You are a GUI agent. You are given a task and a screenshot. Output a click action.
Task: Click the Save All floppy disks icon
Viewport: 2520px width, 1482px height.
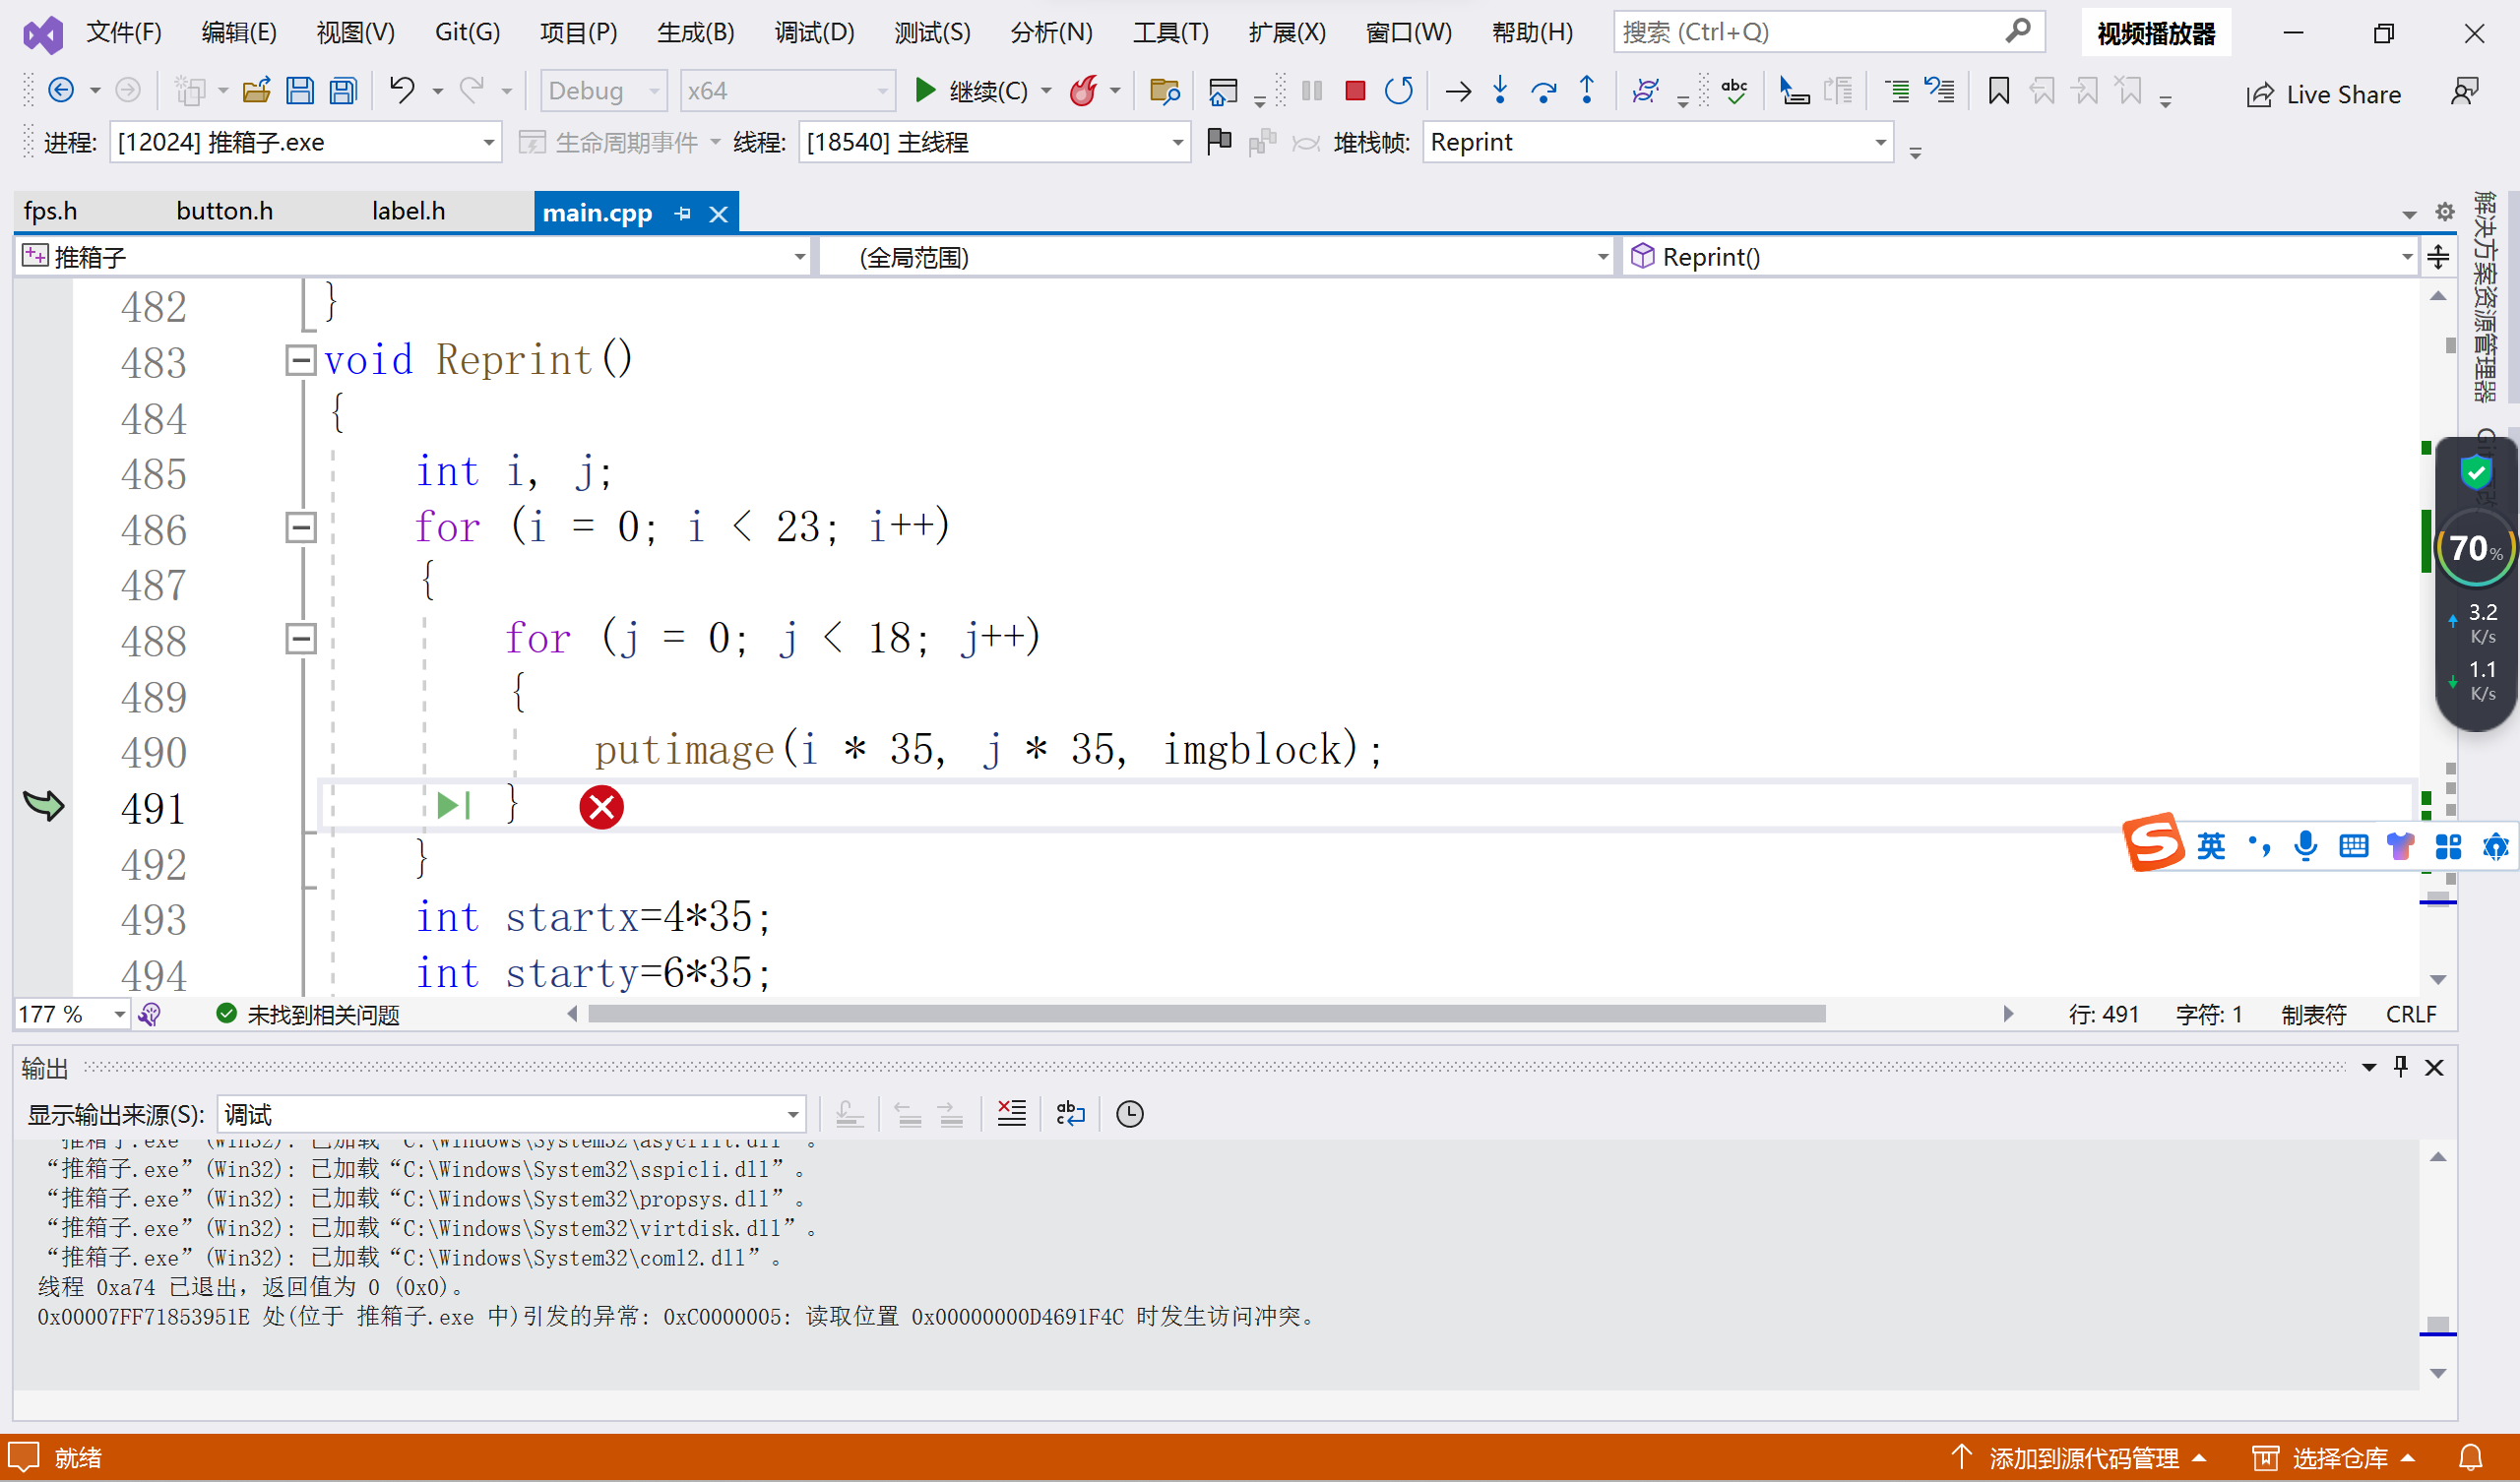point(343,92)
